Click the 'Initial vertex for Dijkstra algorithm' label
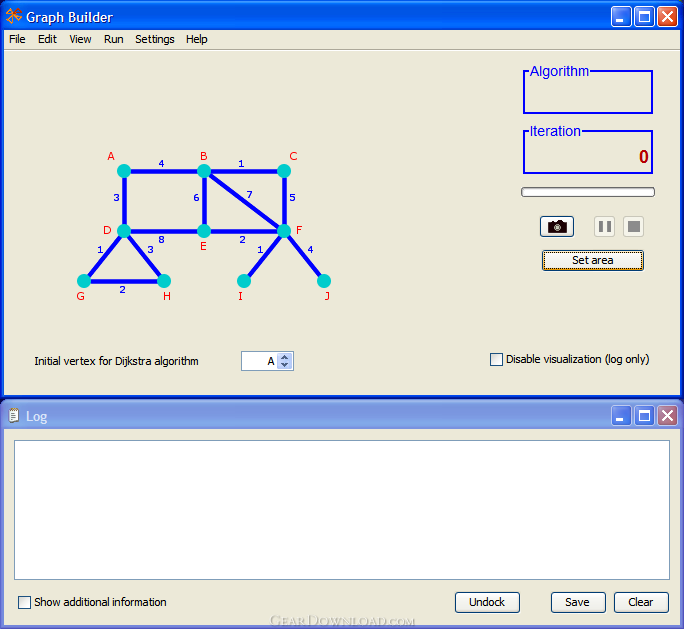Screen dimensions: 684x629 [116, 361]
